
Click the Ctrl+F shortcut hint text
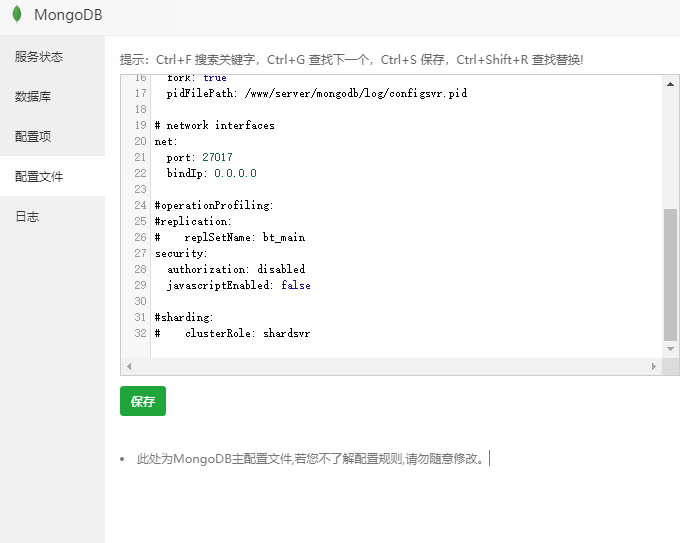(x=207, y=59)
